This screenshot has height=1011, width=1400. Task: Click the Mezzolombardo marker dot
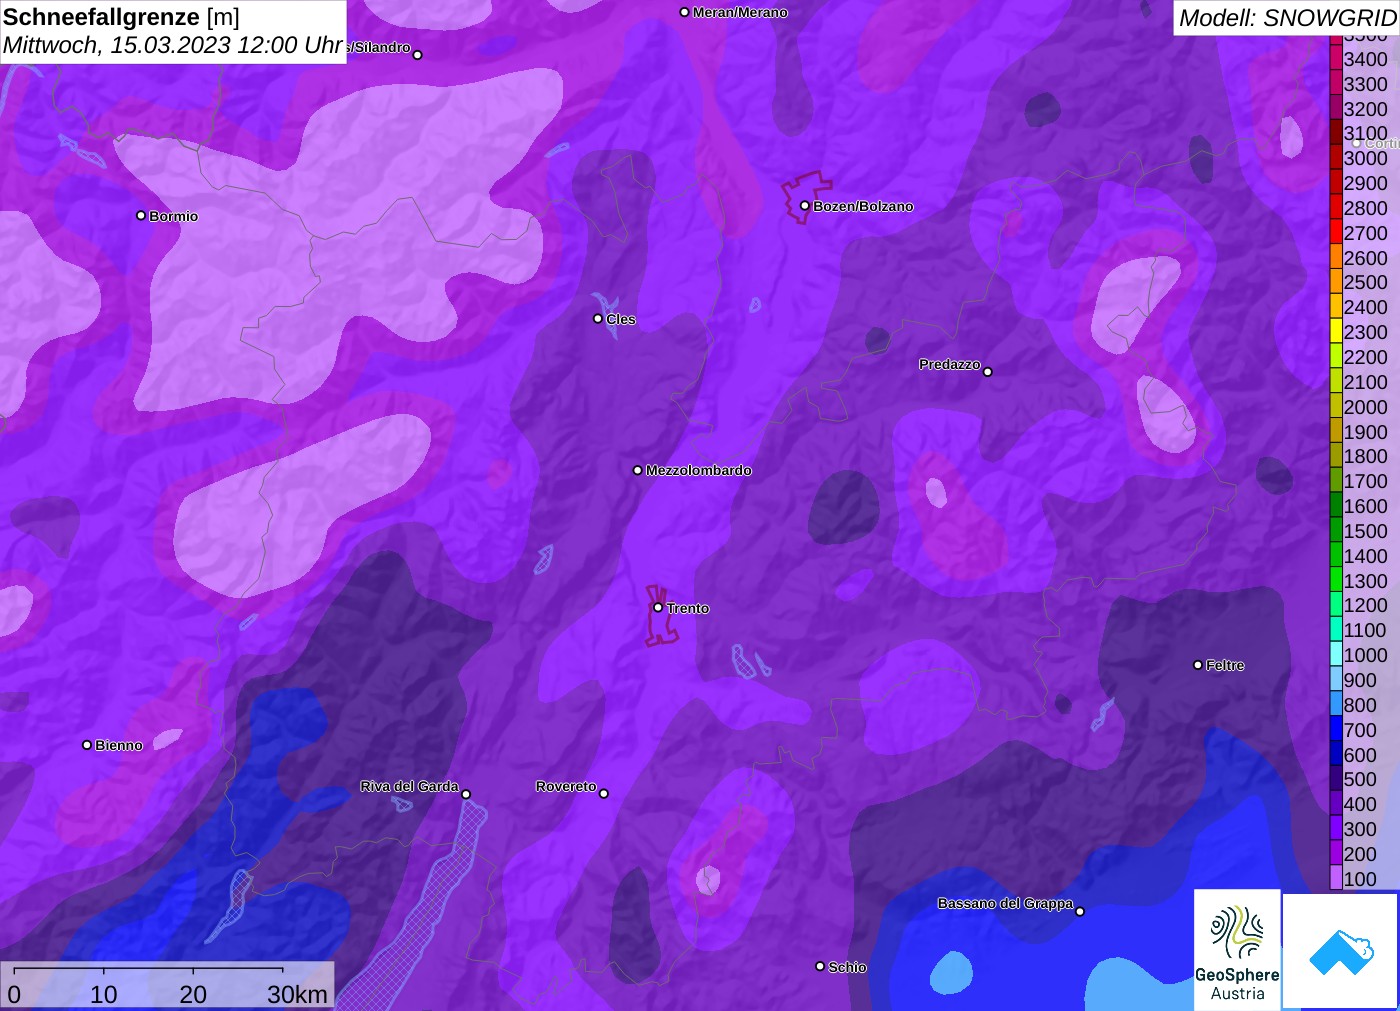pyautogui.click(x=638, y=470)
